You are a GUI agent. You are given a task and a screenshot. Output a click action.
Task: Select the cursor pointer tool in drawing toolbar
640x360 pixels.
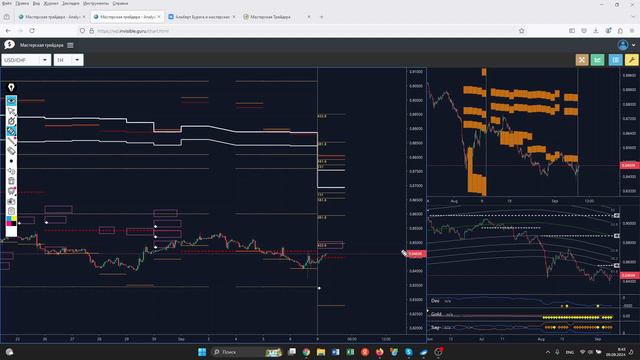[x=11, y=111]
